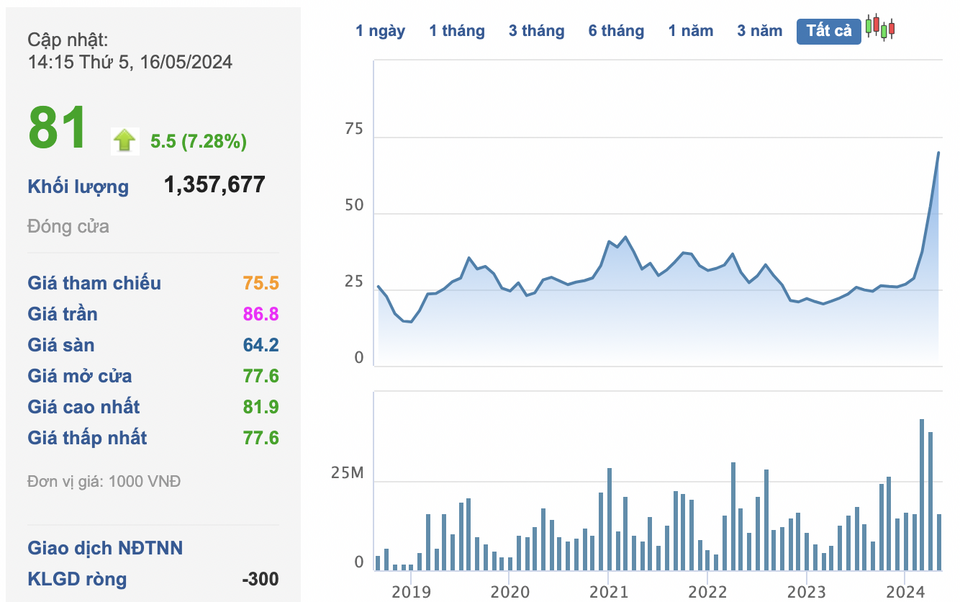Click the 'KLGD ròng' label
Image resolution: width=960 pixels, height=602 pixels.
coord(77,579)
